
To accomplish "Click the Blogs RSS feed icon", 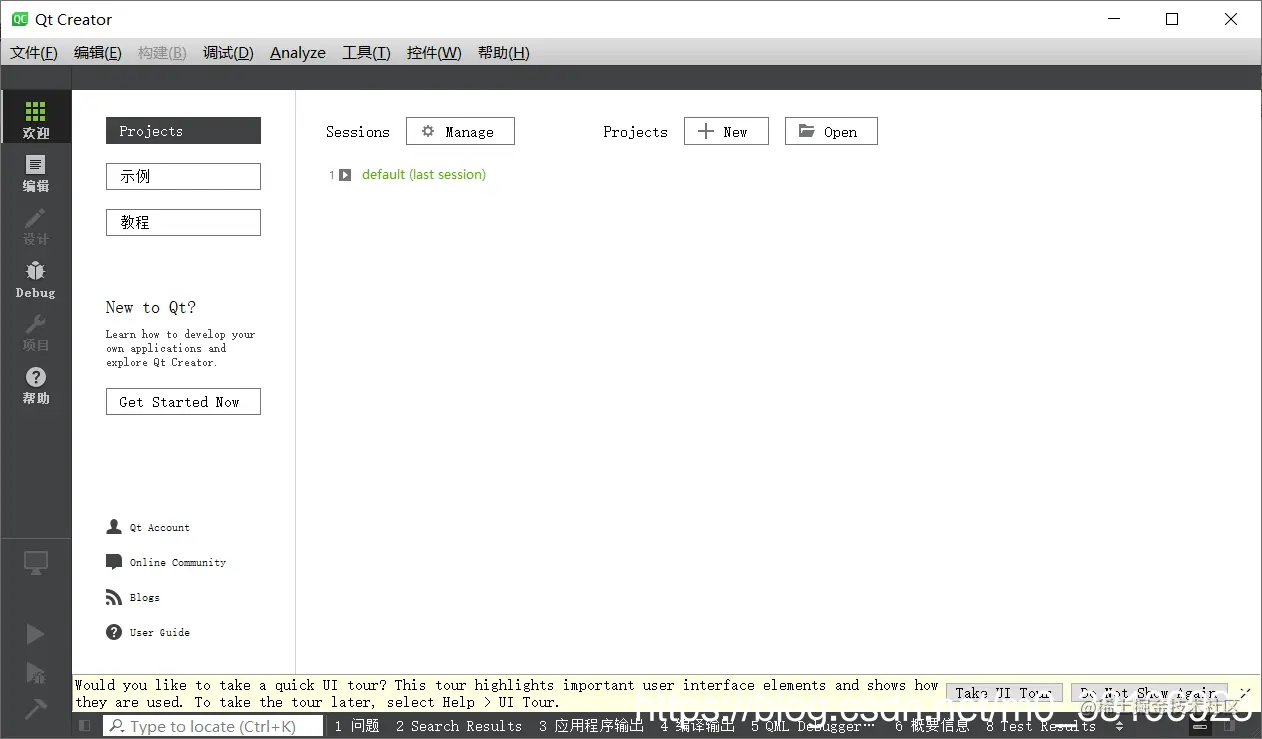I will (x=114, y=597).
